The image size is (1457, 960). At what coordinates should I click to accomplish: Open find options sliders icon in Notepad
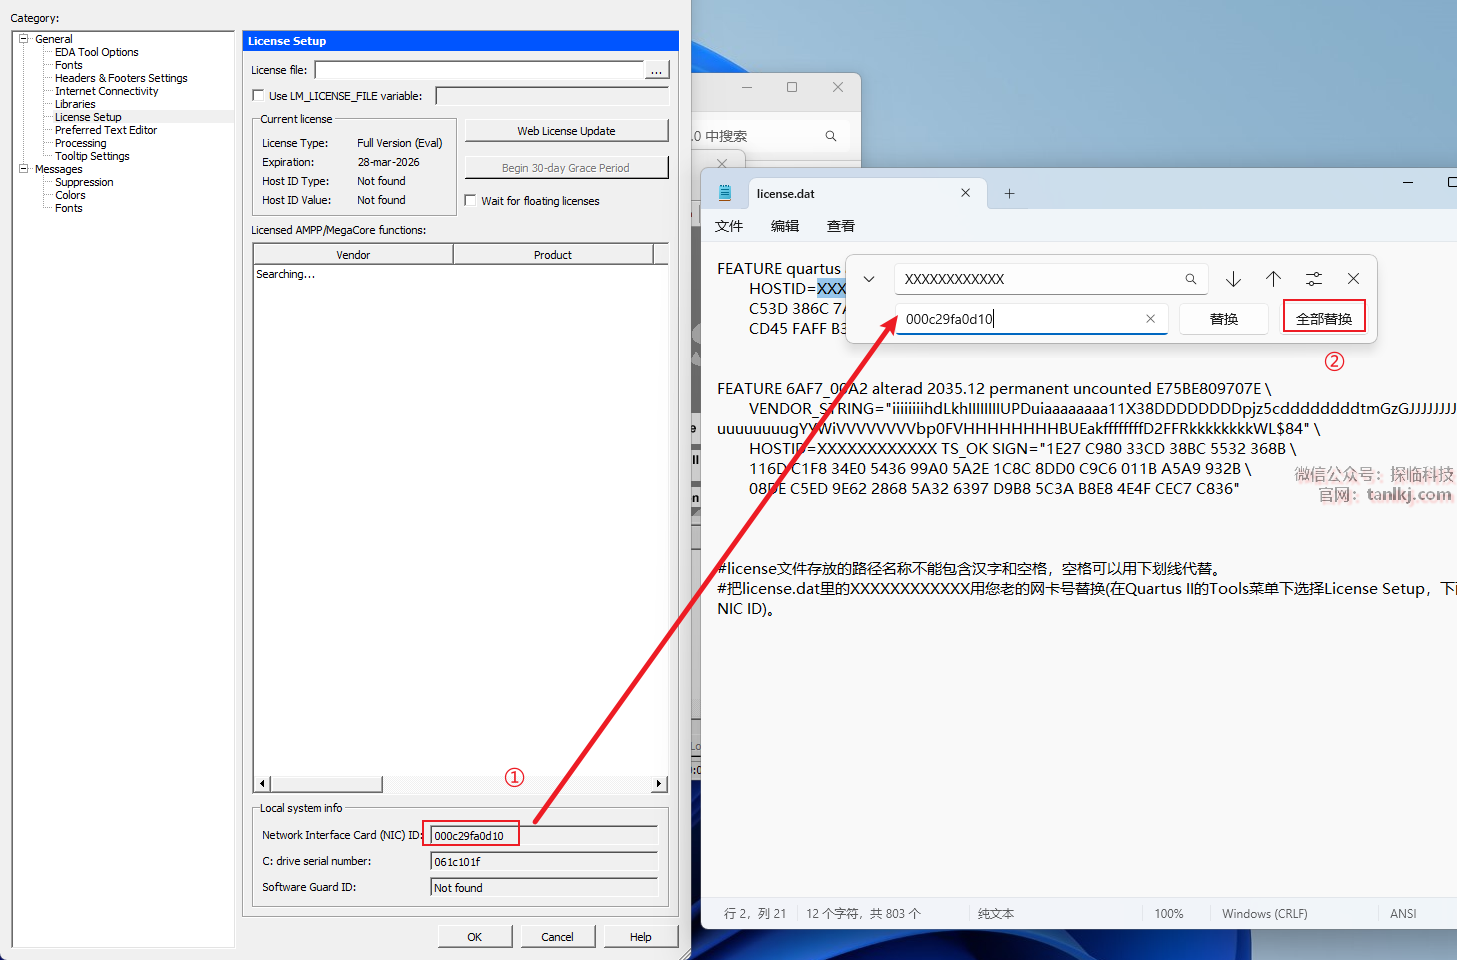(1313, 279)
